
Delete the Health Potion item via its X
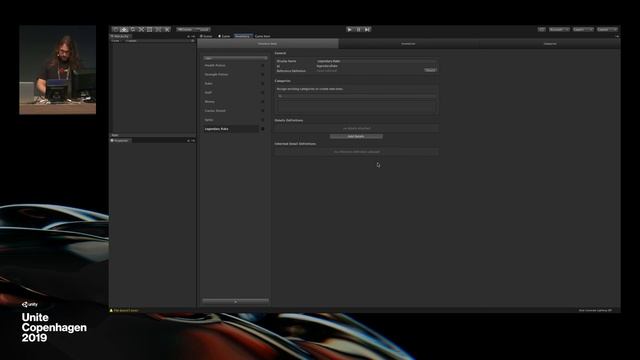[262, 65]
